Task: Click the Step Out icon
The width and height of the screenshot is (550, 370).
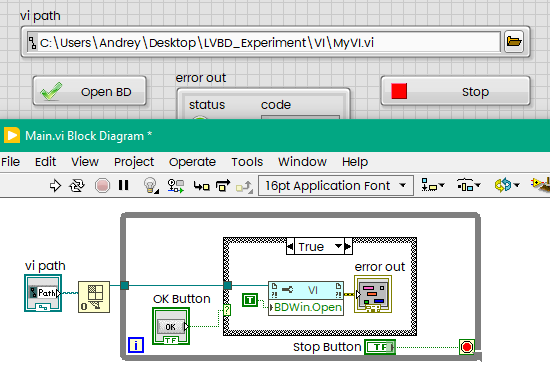Action: coord(244,186)
